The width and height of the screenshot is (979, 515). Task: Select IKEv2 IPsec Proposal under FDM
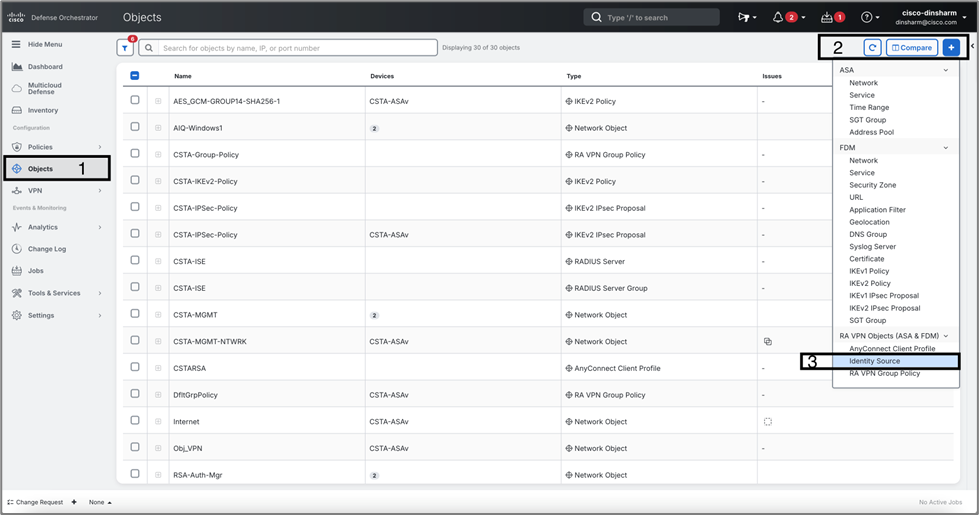[x=884, y=308]
